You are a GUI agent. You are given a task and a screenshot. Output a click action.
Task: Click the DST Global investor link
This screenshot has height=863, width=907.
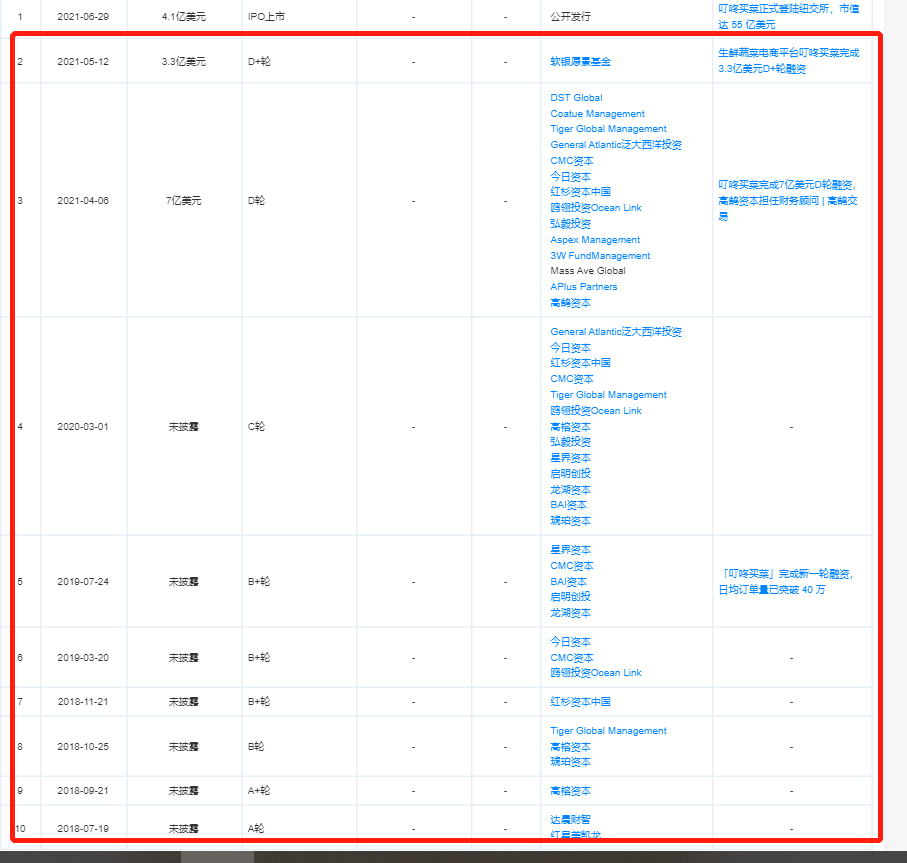576,98
